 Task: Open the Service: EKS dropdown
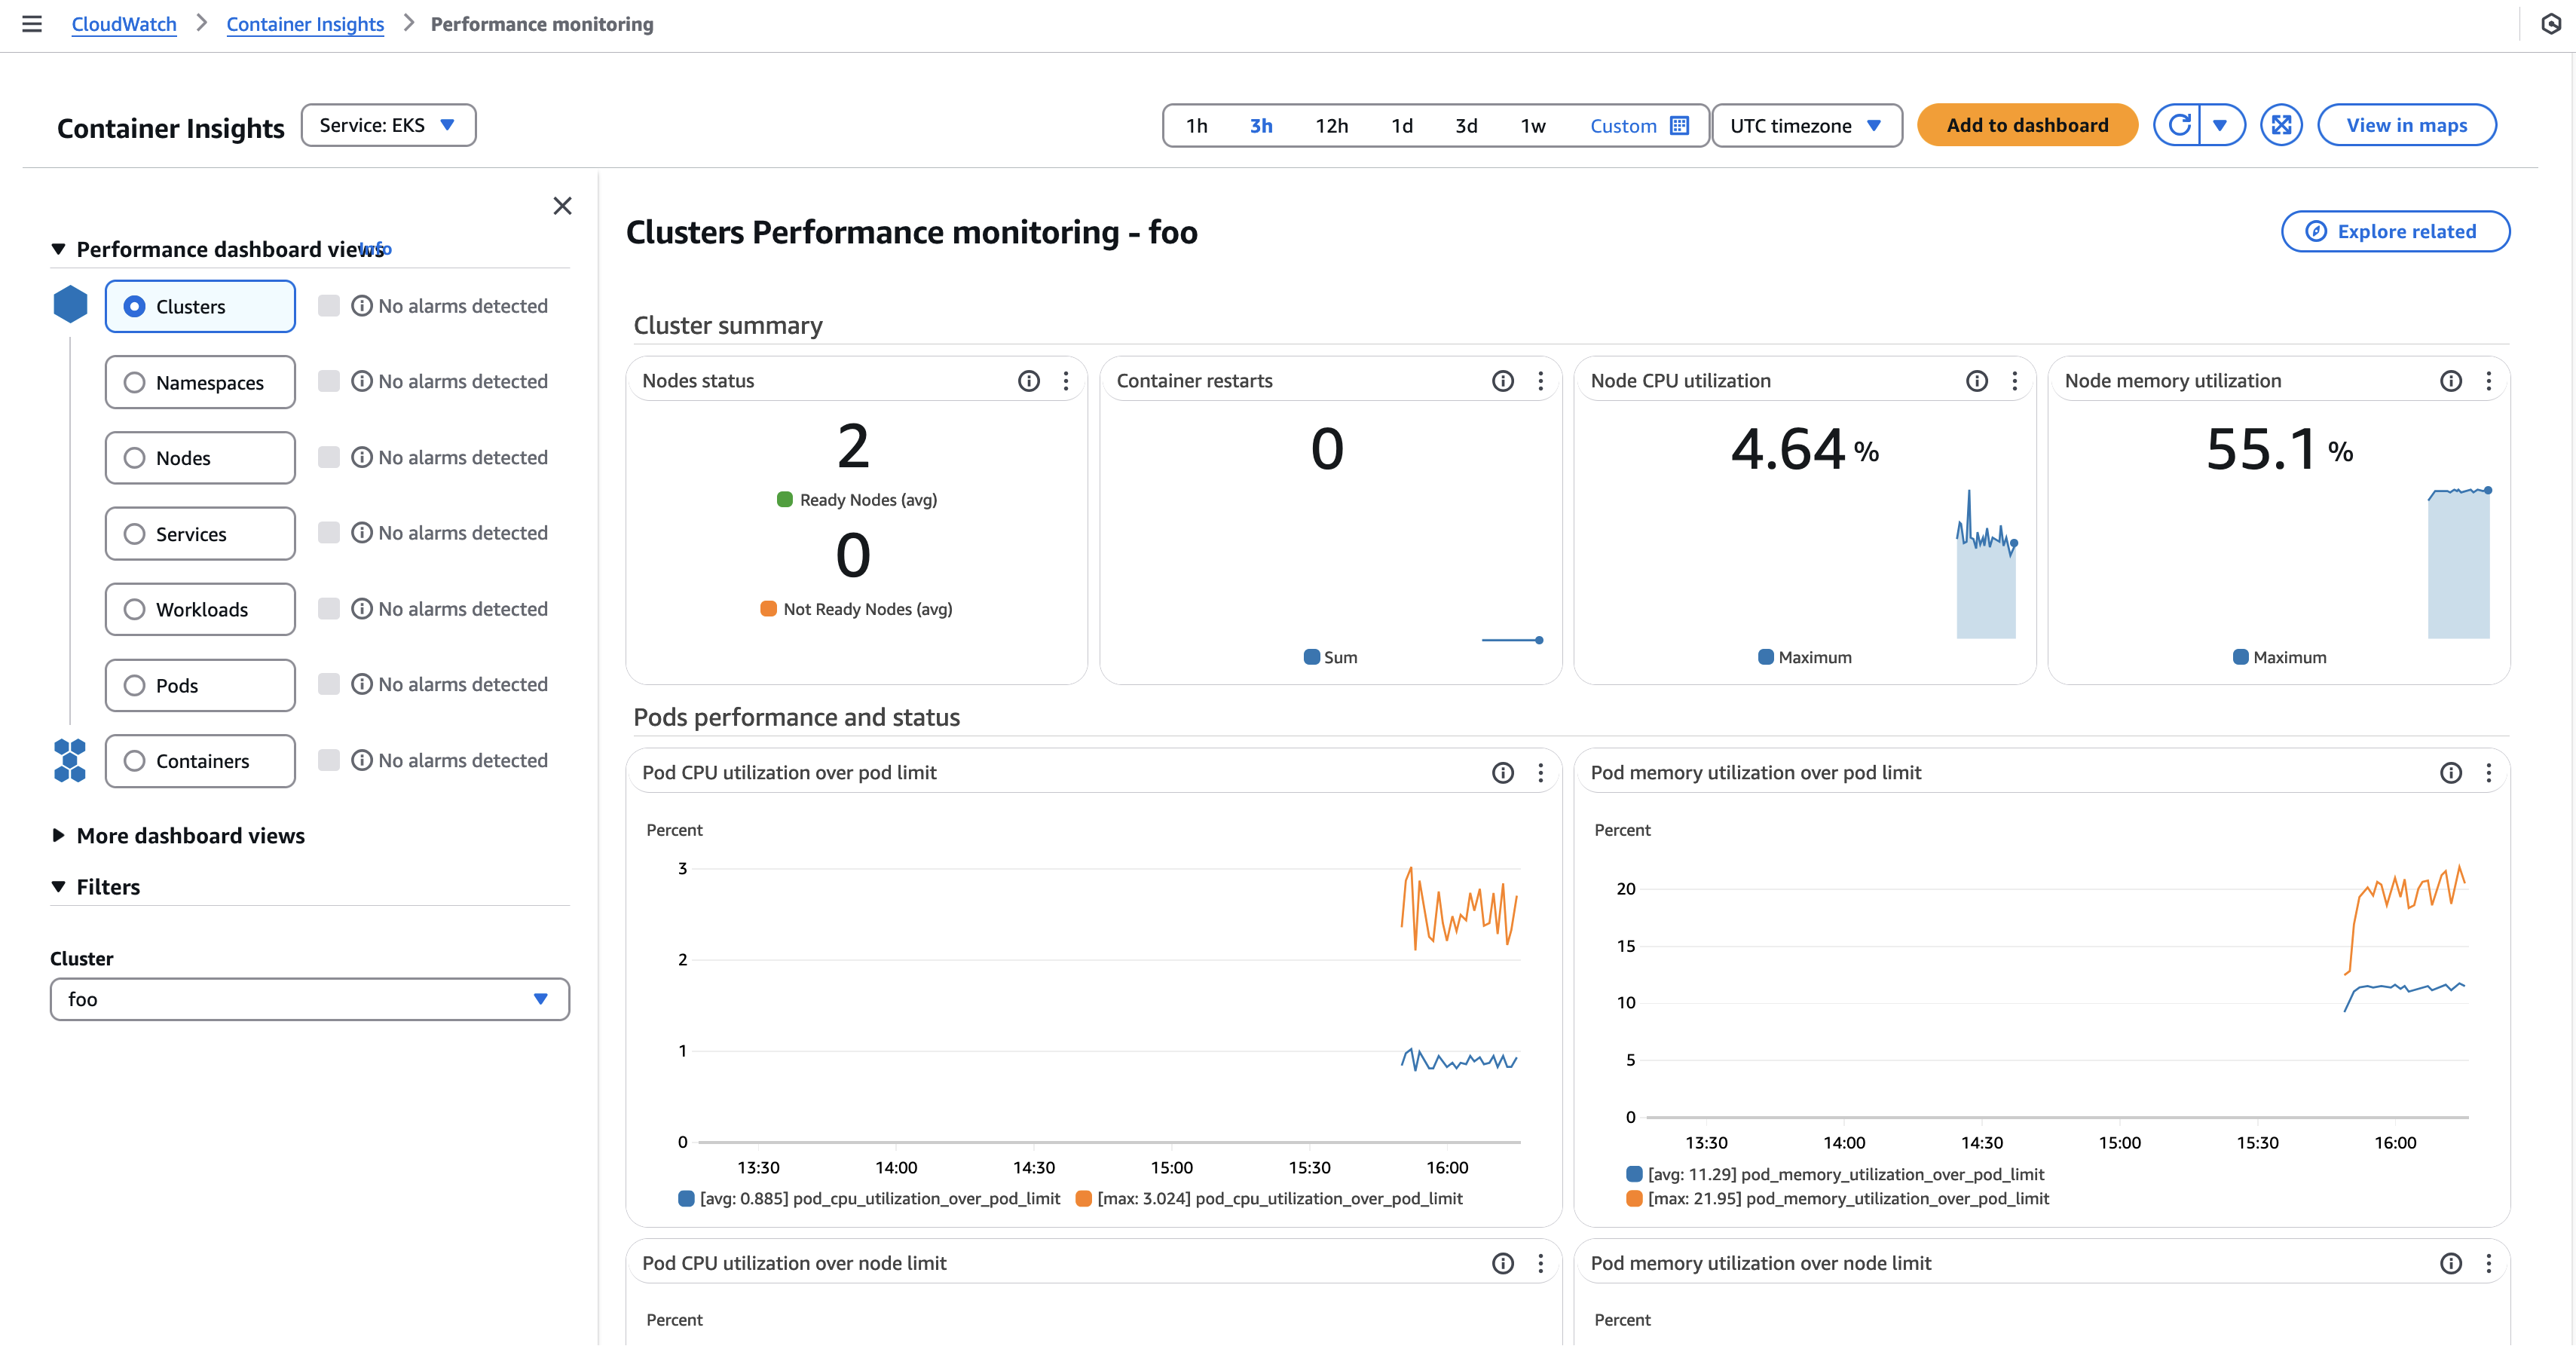388,125
